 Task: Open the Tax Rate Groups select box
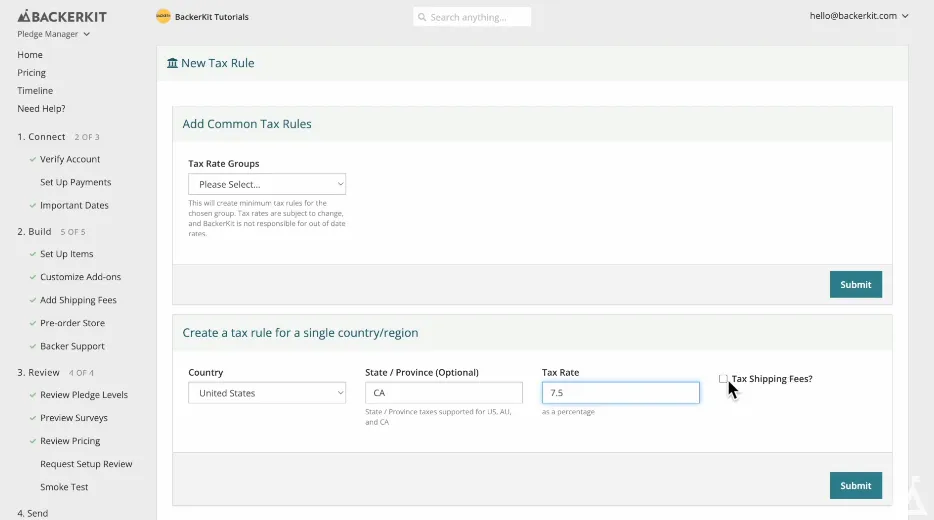267,184
